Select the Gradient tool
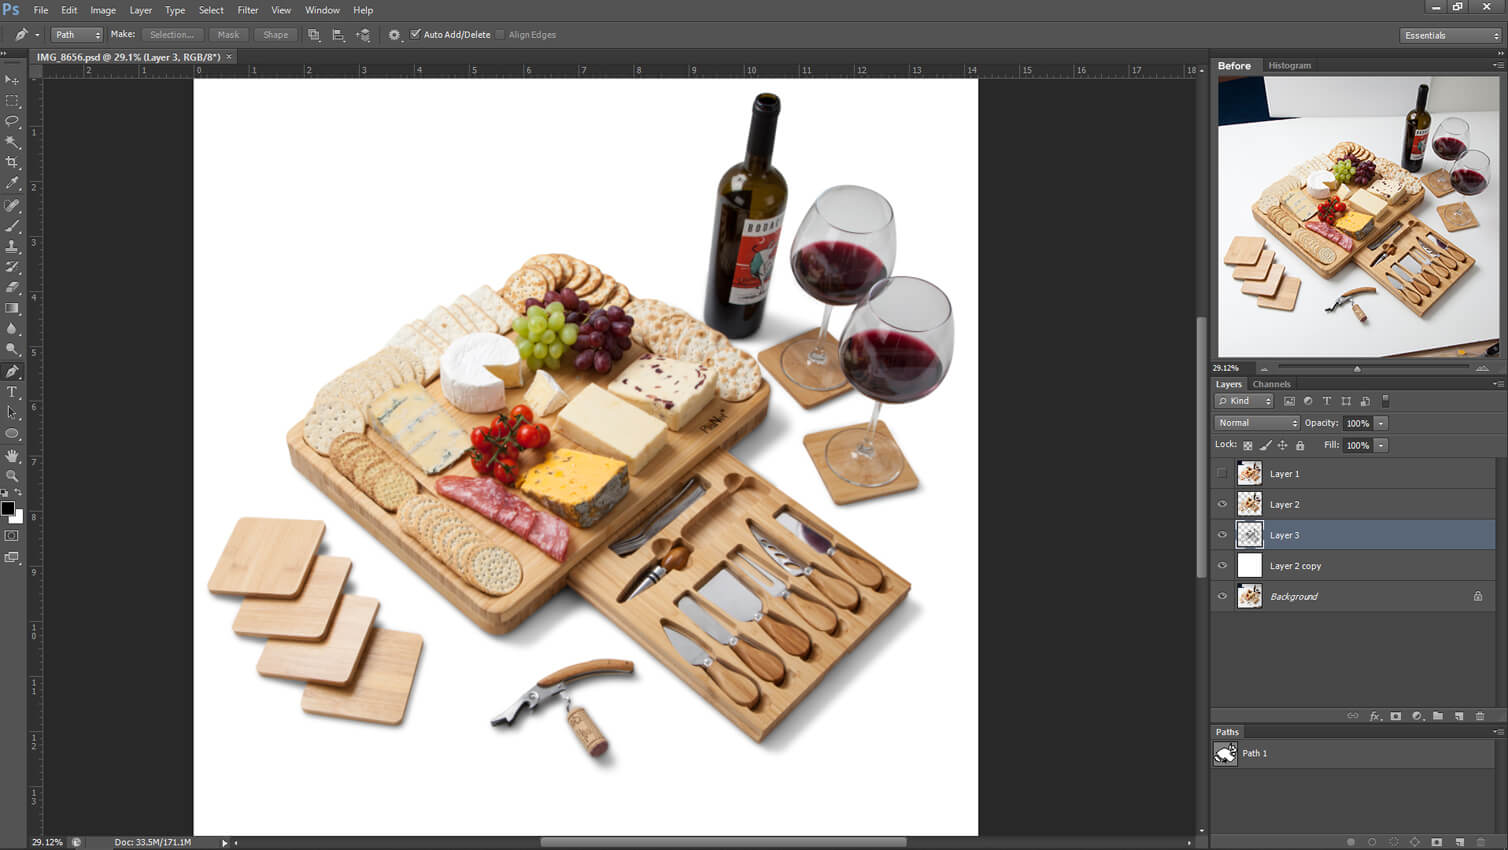Screen dimensions: 1508x850 pos(12,308)
